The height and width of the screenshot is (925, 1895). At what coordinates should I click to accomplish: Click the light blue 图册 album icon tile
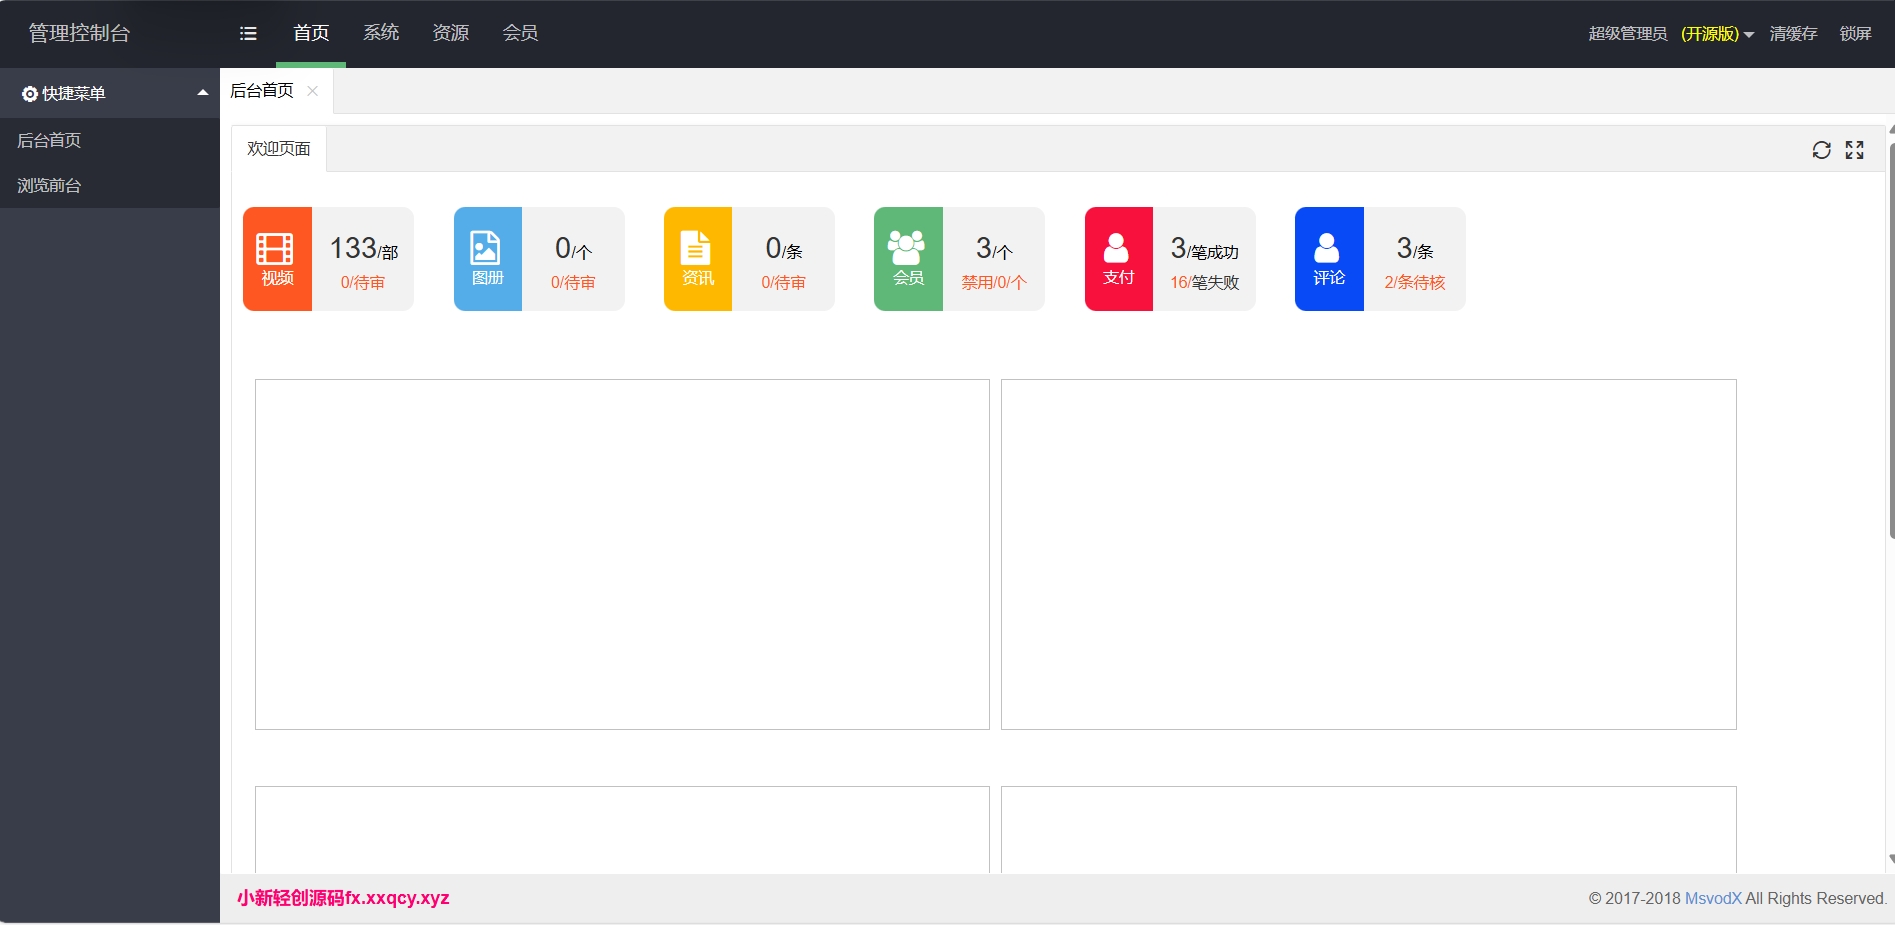tap(488, 259)
